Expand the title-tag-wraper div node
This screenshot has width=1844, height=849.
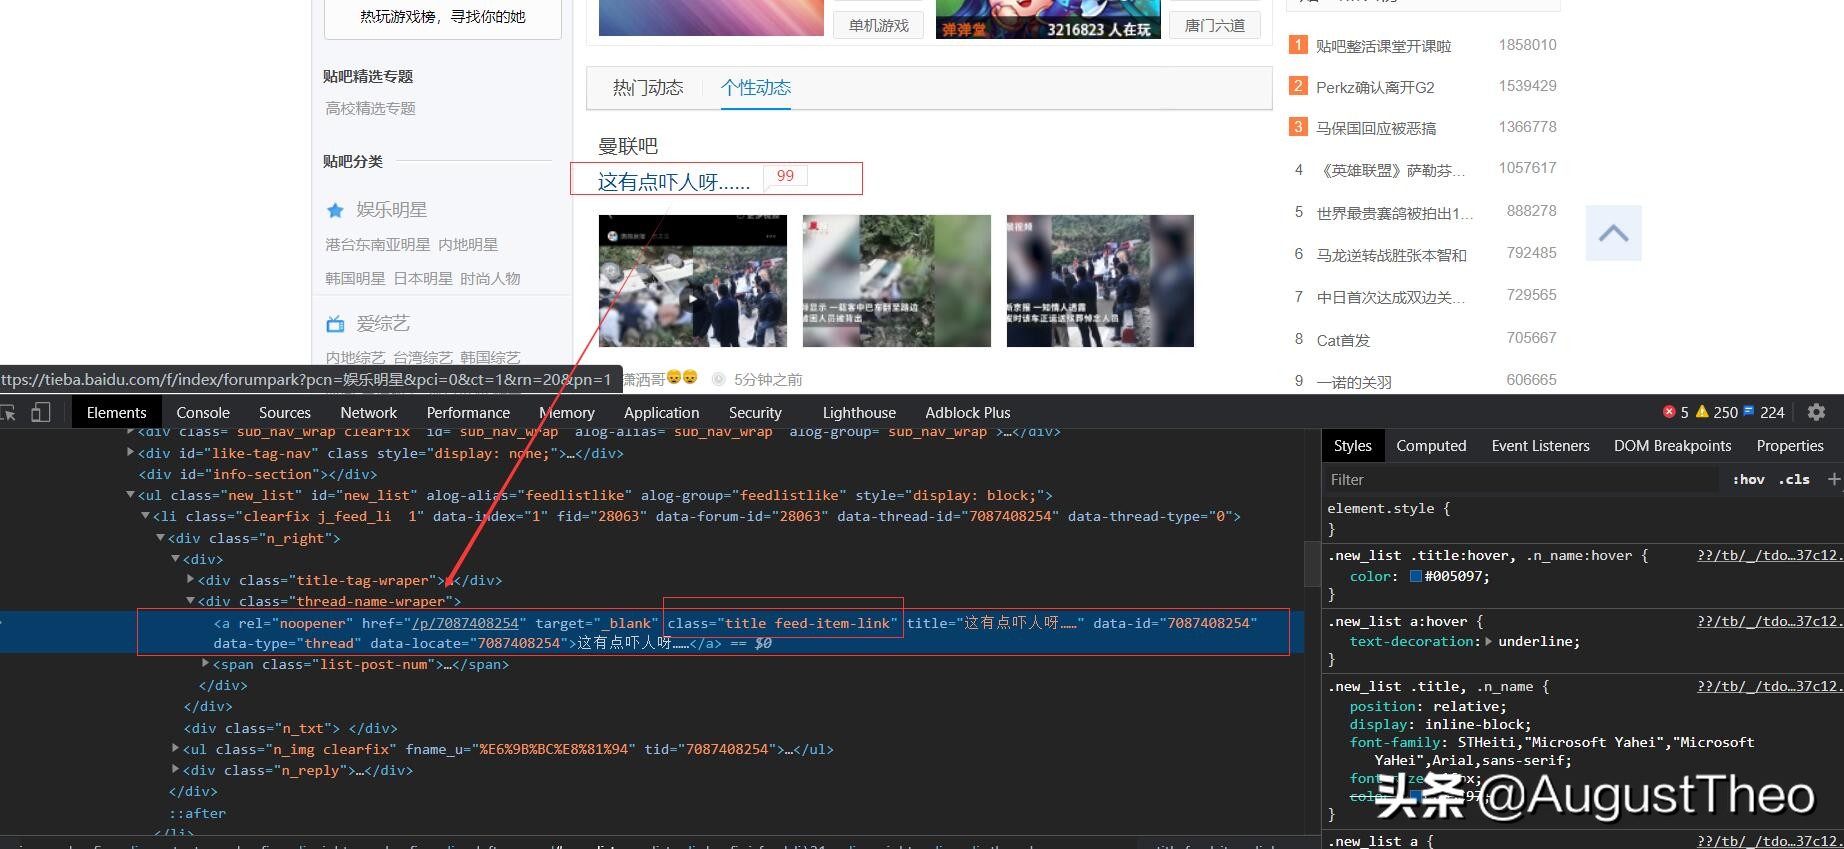pyautogui.click(x=190, y=580)
